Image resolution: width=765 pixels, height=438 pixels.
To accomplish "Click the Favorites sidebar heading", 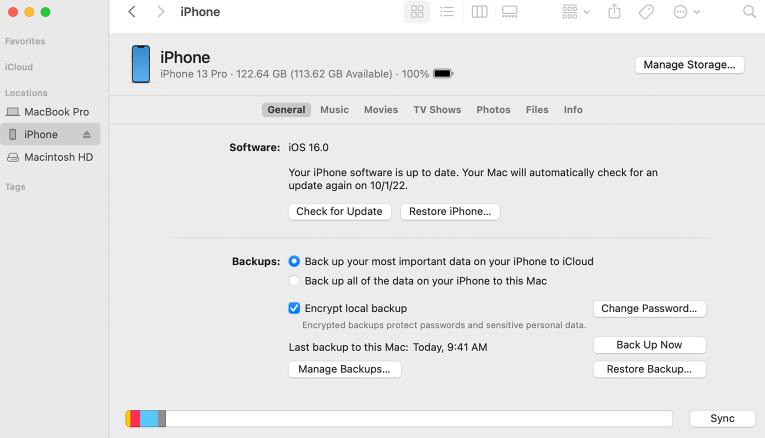I will coord(25,41).
